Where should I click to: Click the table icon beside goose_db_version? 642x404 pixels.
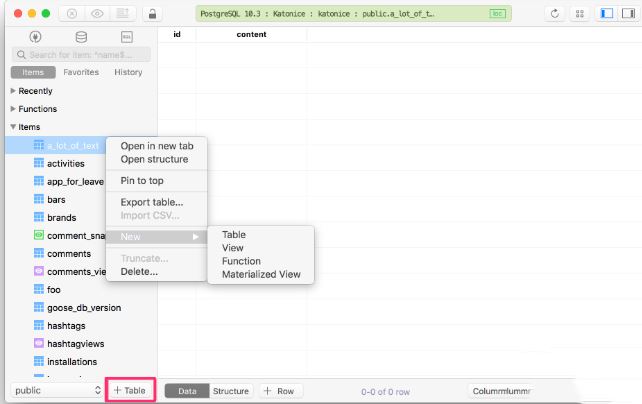pyautogui.click(x=38, y=307)
